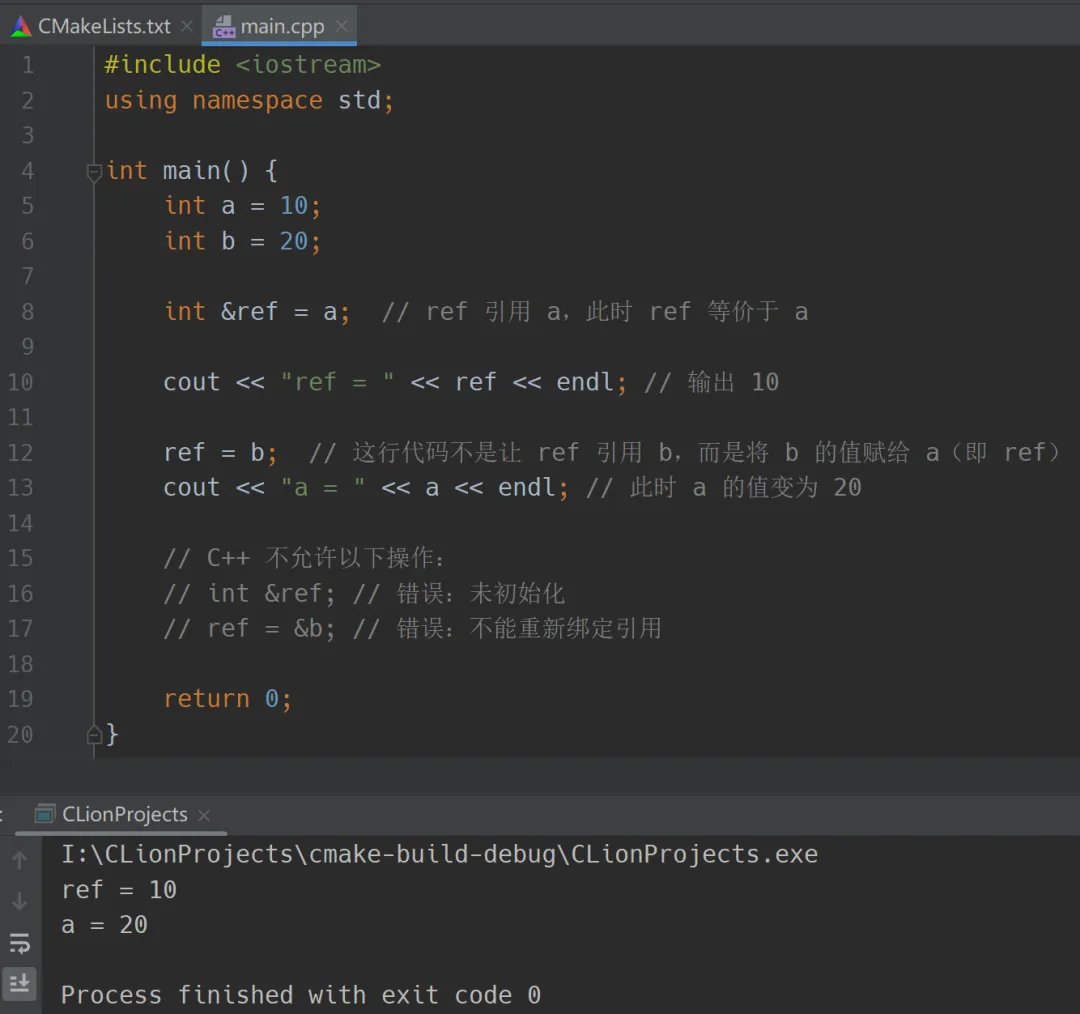Click the 'return 0;' statement

[x=228, y=699]
